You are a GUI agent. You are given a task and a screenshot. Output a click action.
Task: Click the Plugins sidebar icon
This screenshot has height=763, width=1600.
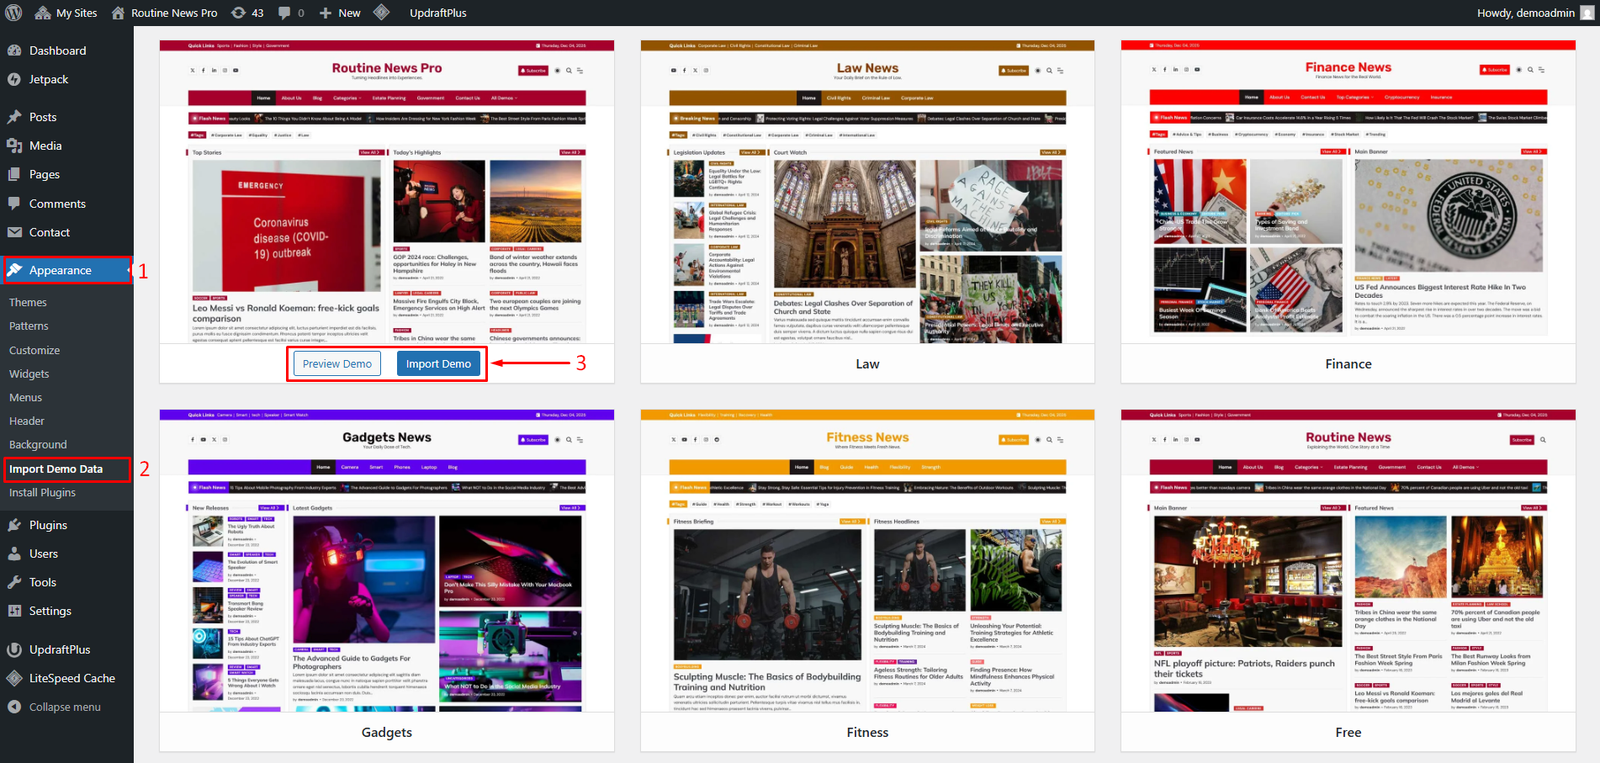coord(14,525)
